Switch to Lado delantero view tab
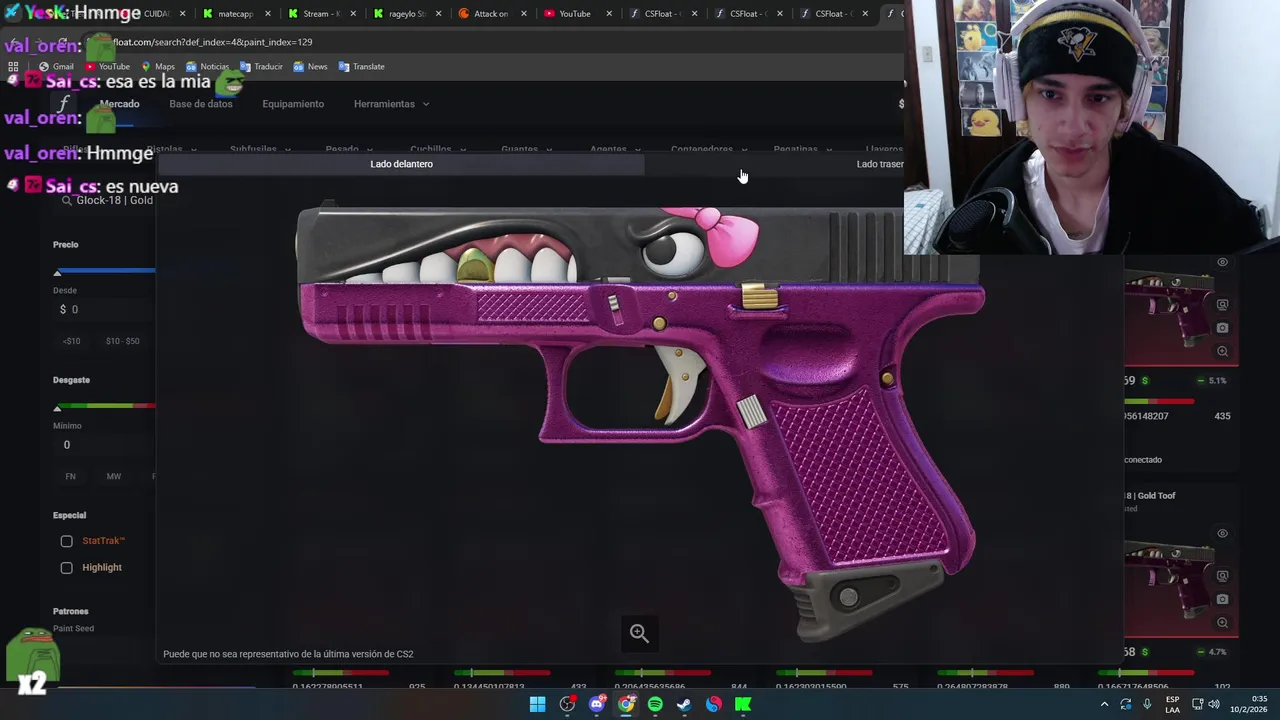1280x720 pixels. pyautogui.click(x=401, y=164)
